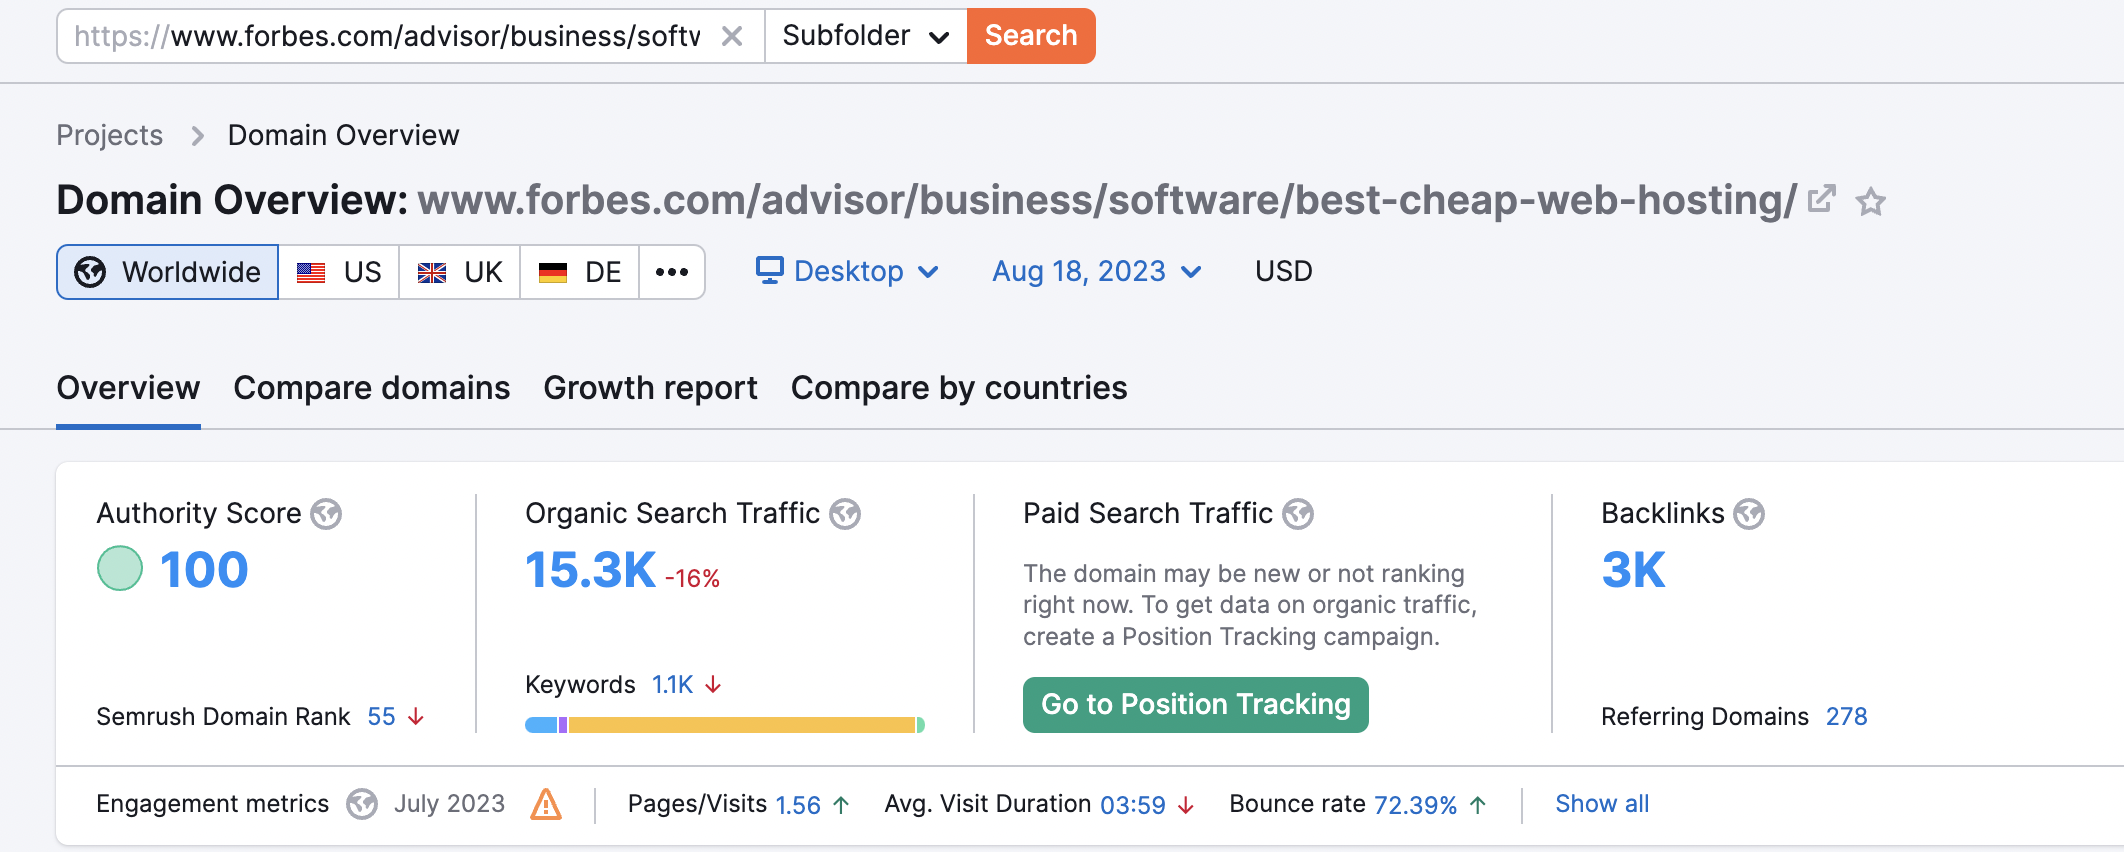Screen dimensions: 2124x852
Task: Click the Avg. Visit Duration downward red arrow
Action: [x=1186, y=805]
